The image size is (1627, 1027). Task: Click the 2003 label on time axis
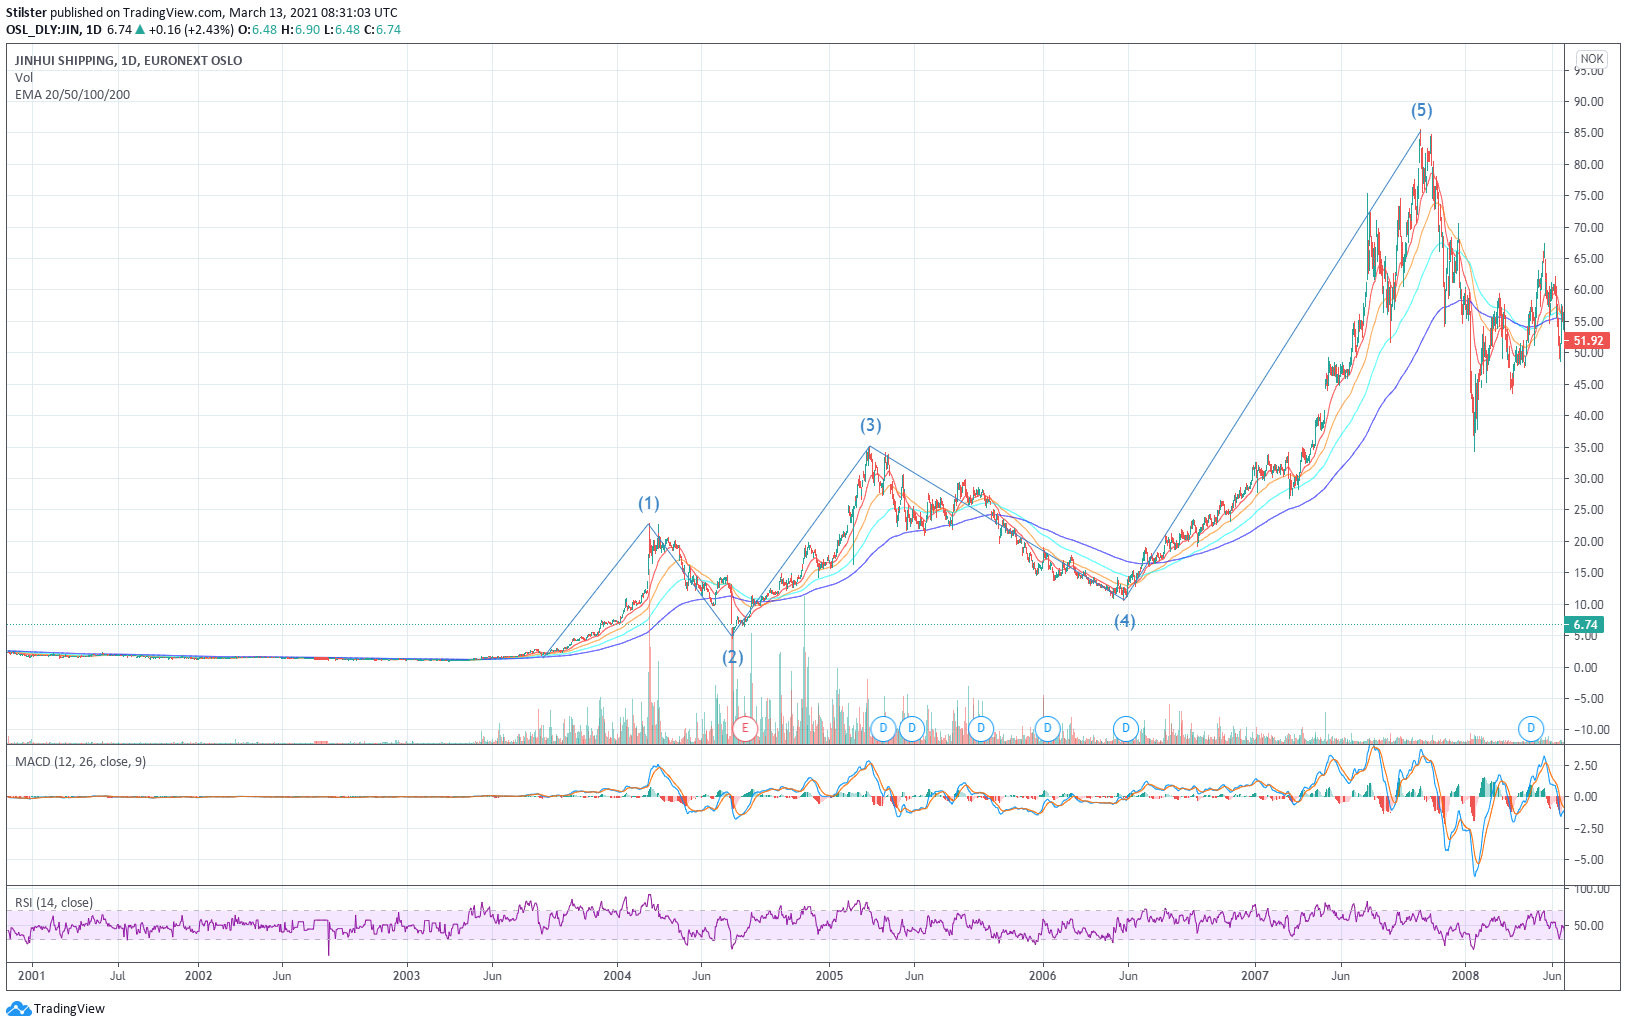point(406,975)
